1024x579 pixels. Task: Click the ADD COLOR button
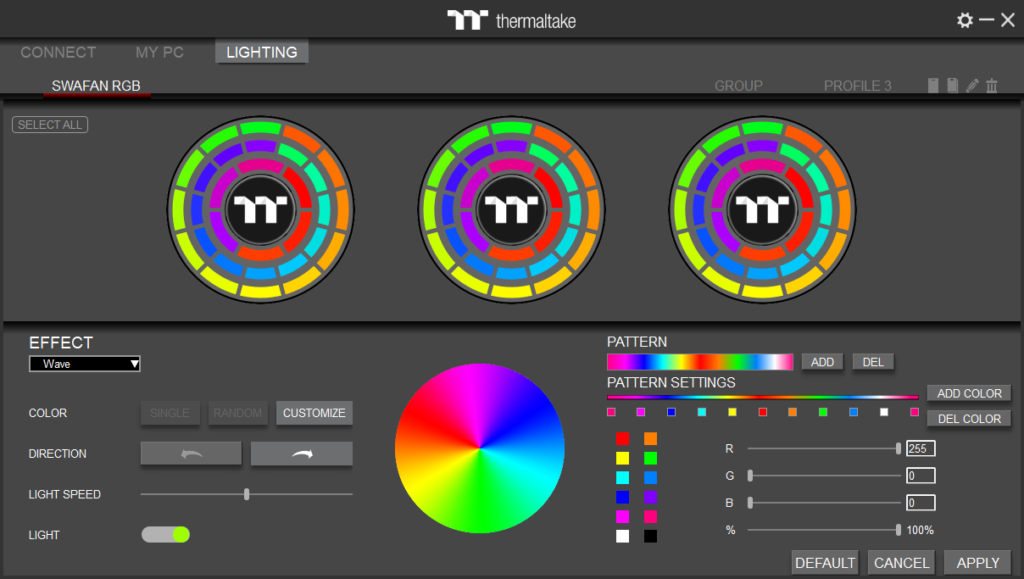969,394
